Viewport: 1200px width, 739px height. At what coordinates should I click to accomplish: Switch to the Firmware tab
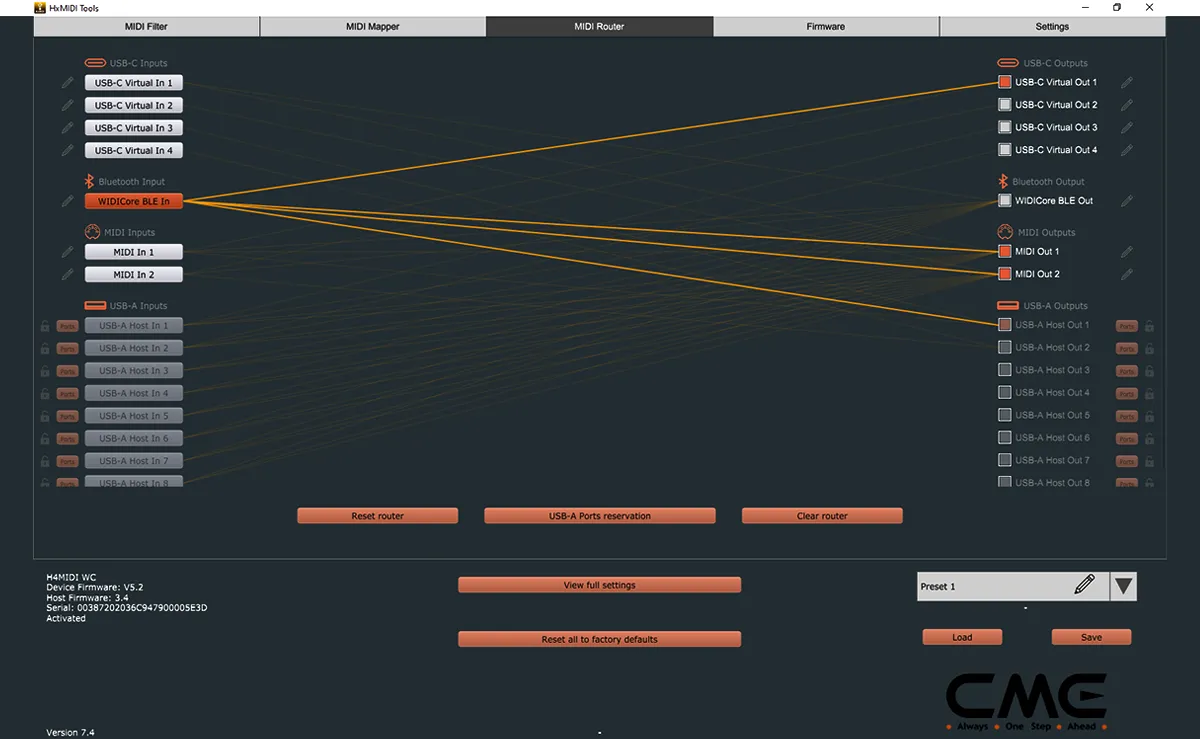click(826, 26)
